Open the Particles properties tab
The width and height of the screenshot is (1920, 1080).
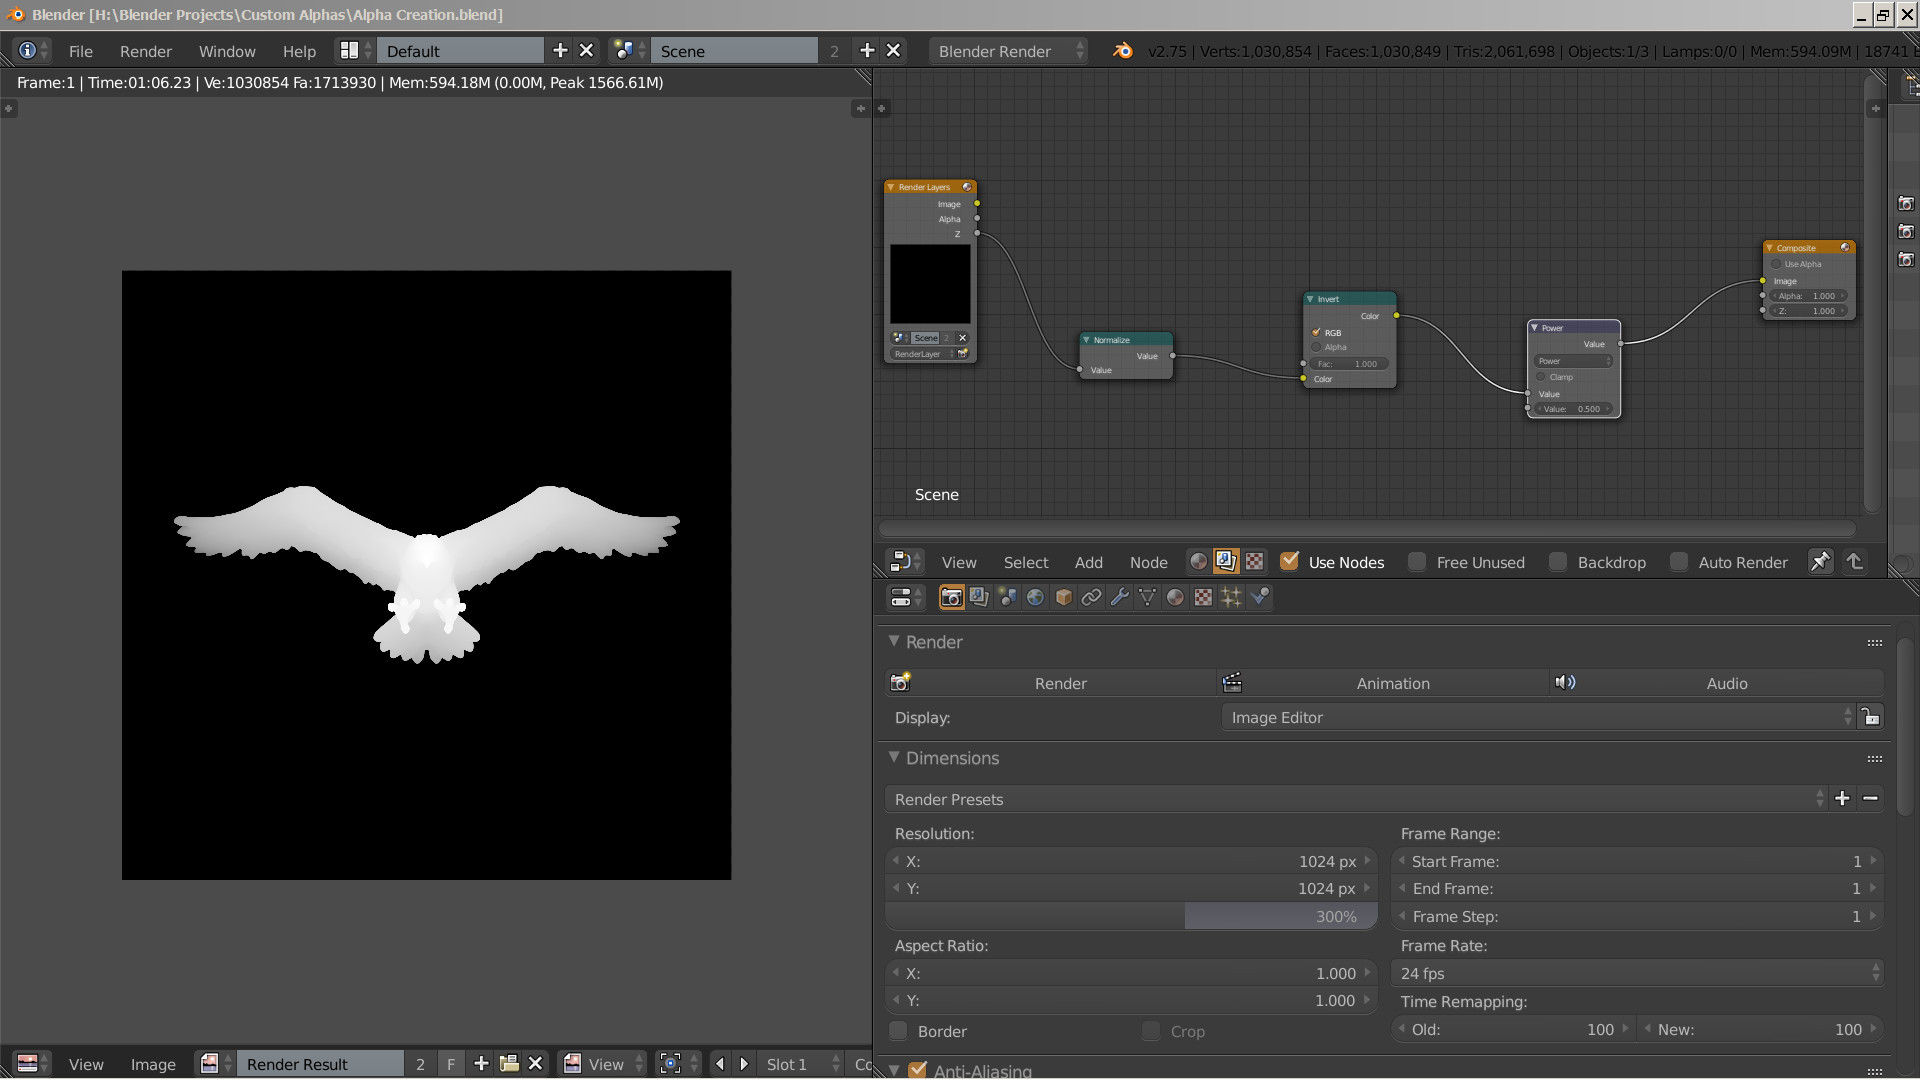pos(1232,597)
